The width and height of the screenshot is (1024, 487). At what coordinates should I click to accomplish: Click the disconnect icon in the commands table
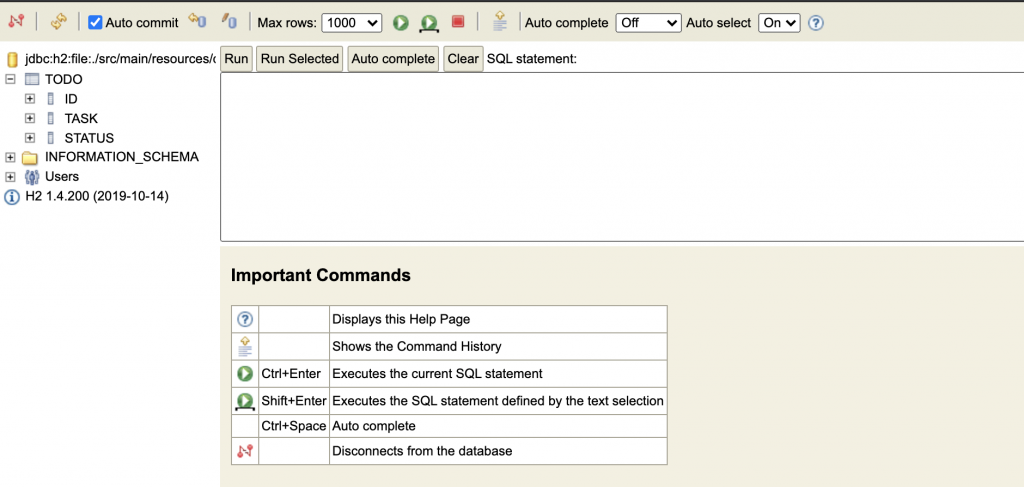pyautogui.click(x=245, y=450)
